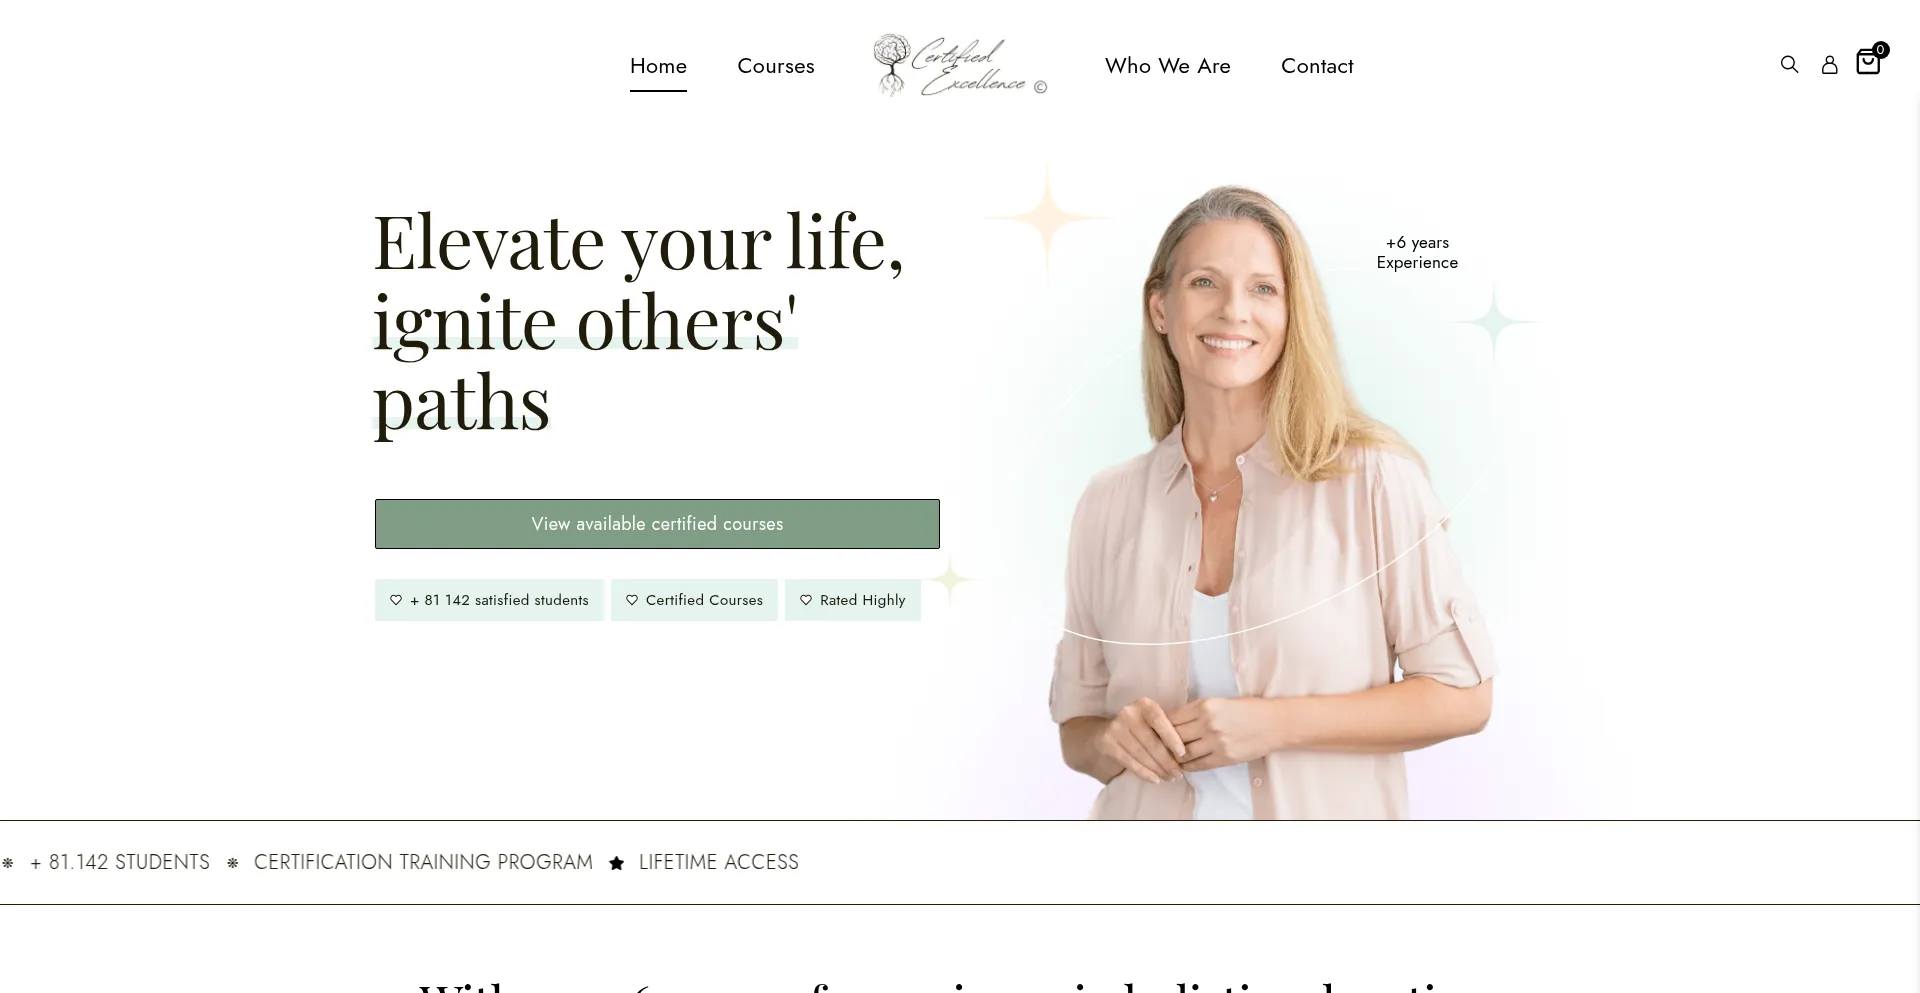Click the +6 years Experience label

pos(1417,253)
